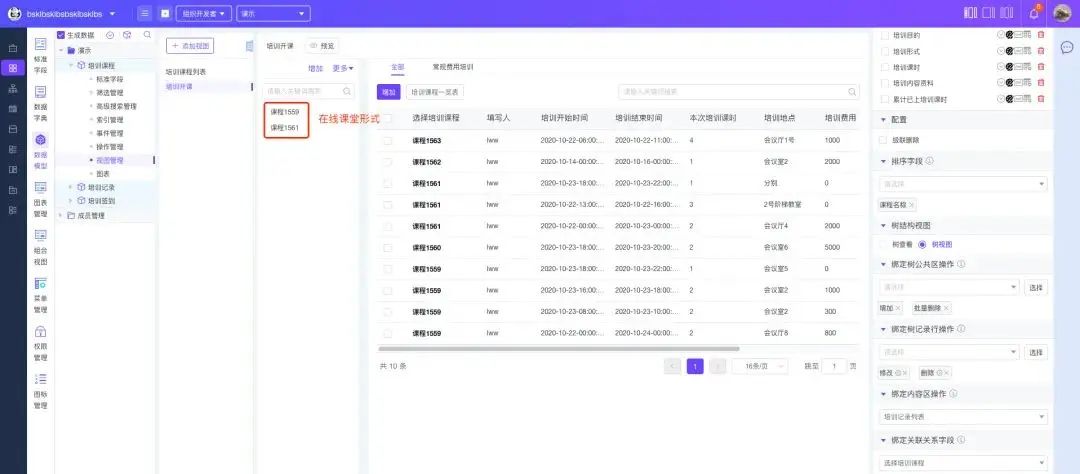Open the 绑定内容区操作 dropdown
1080x474 pixels.
click(963, 416)
